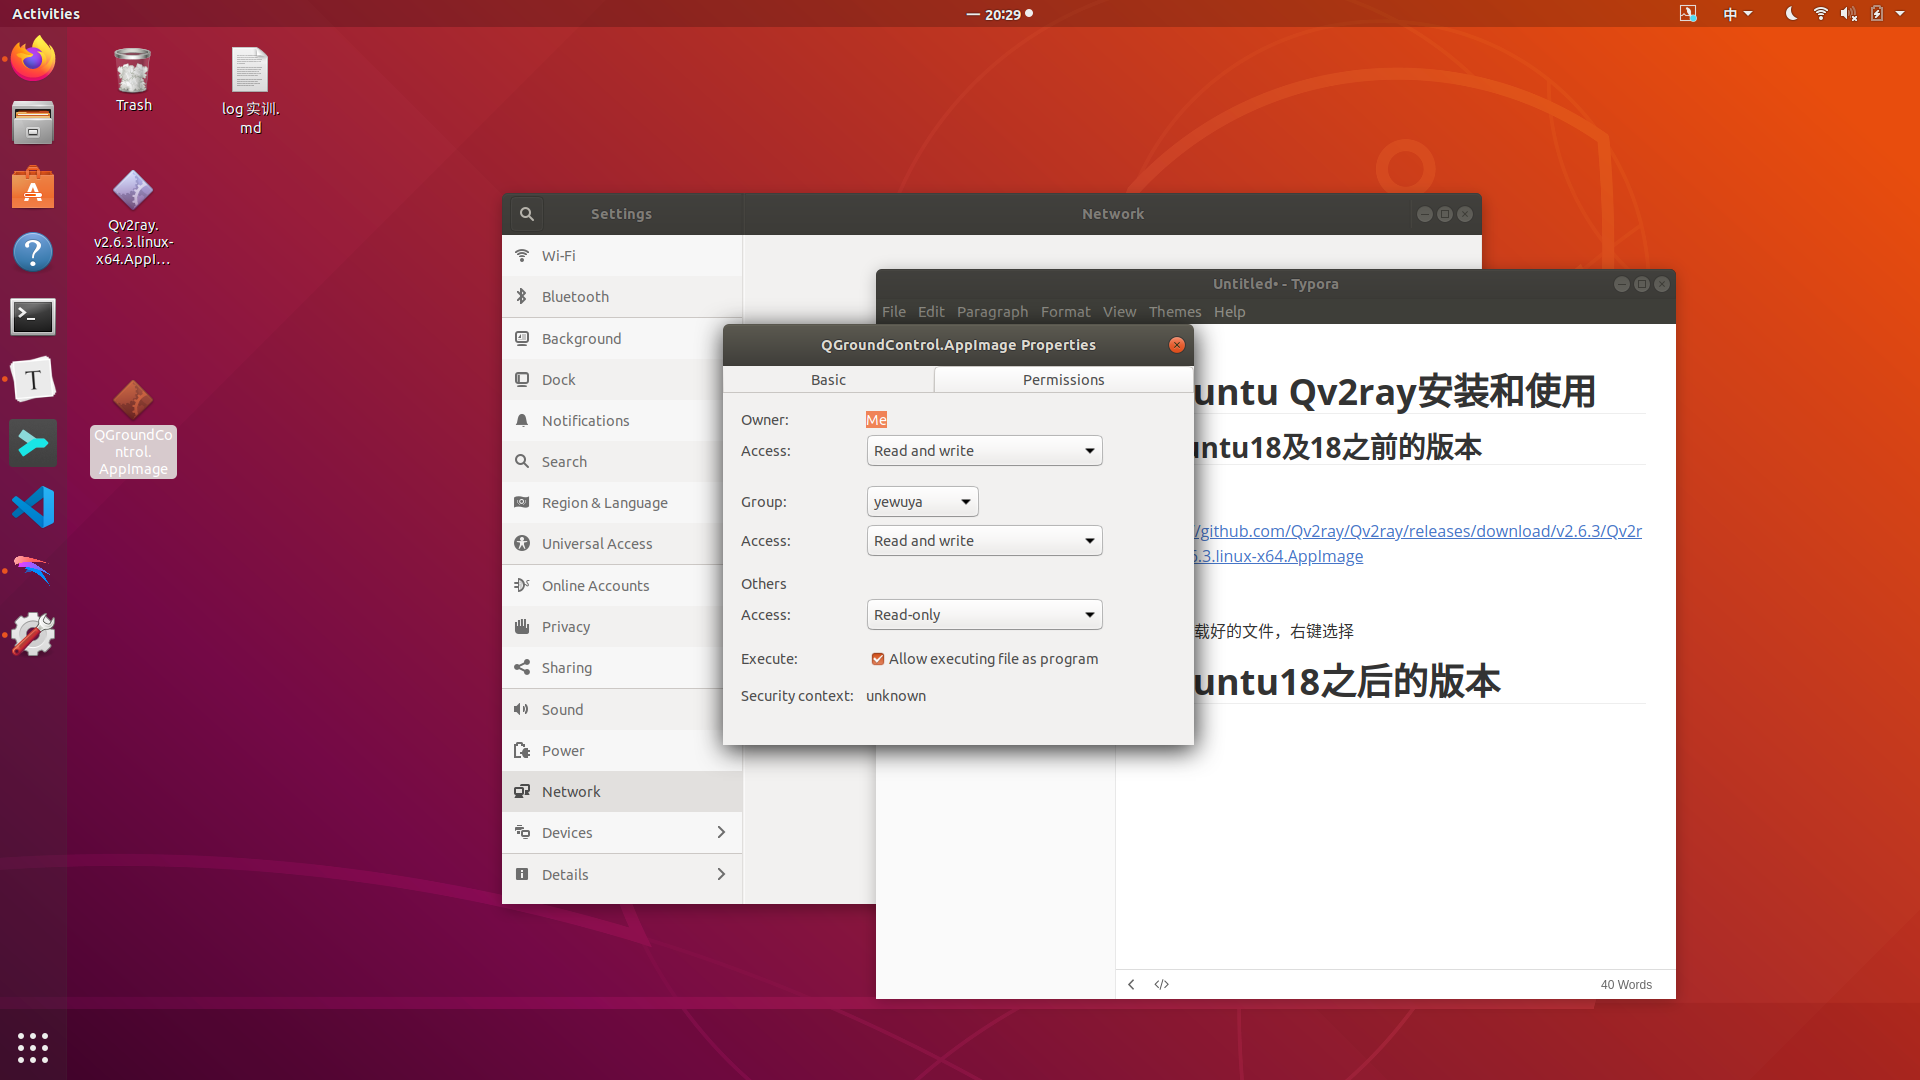Toggle source code mode icon in Typora
Image resolution: width=1920 pixels, height=1080 pixels.
coord(1161,985)
